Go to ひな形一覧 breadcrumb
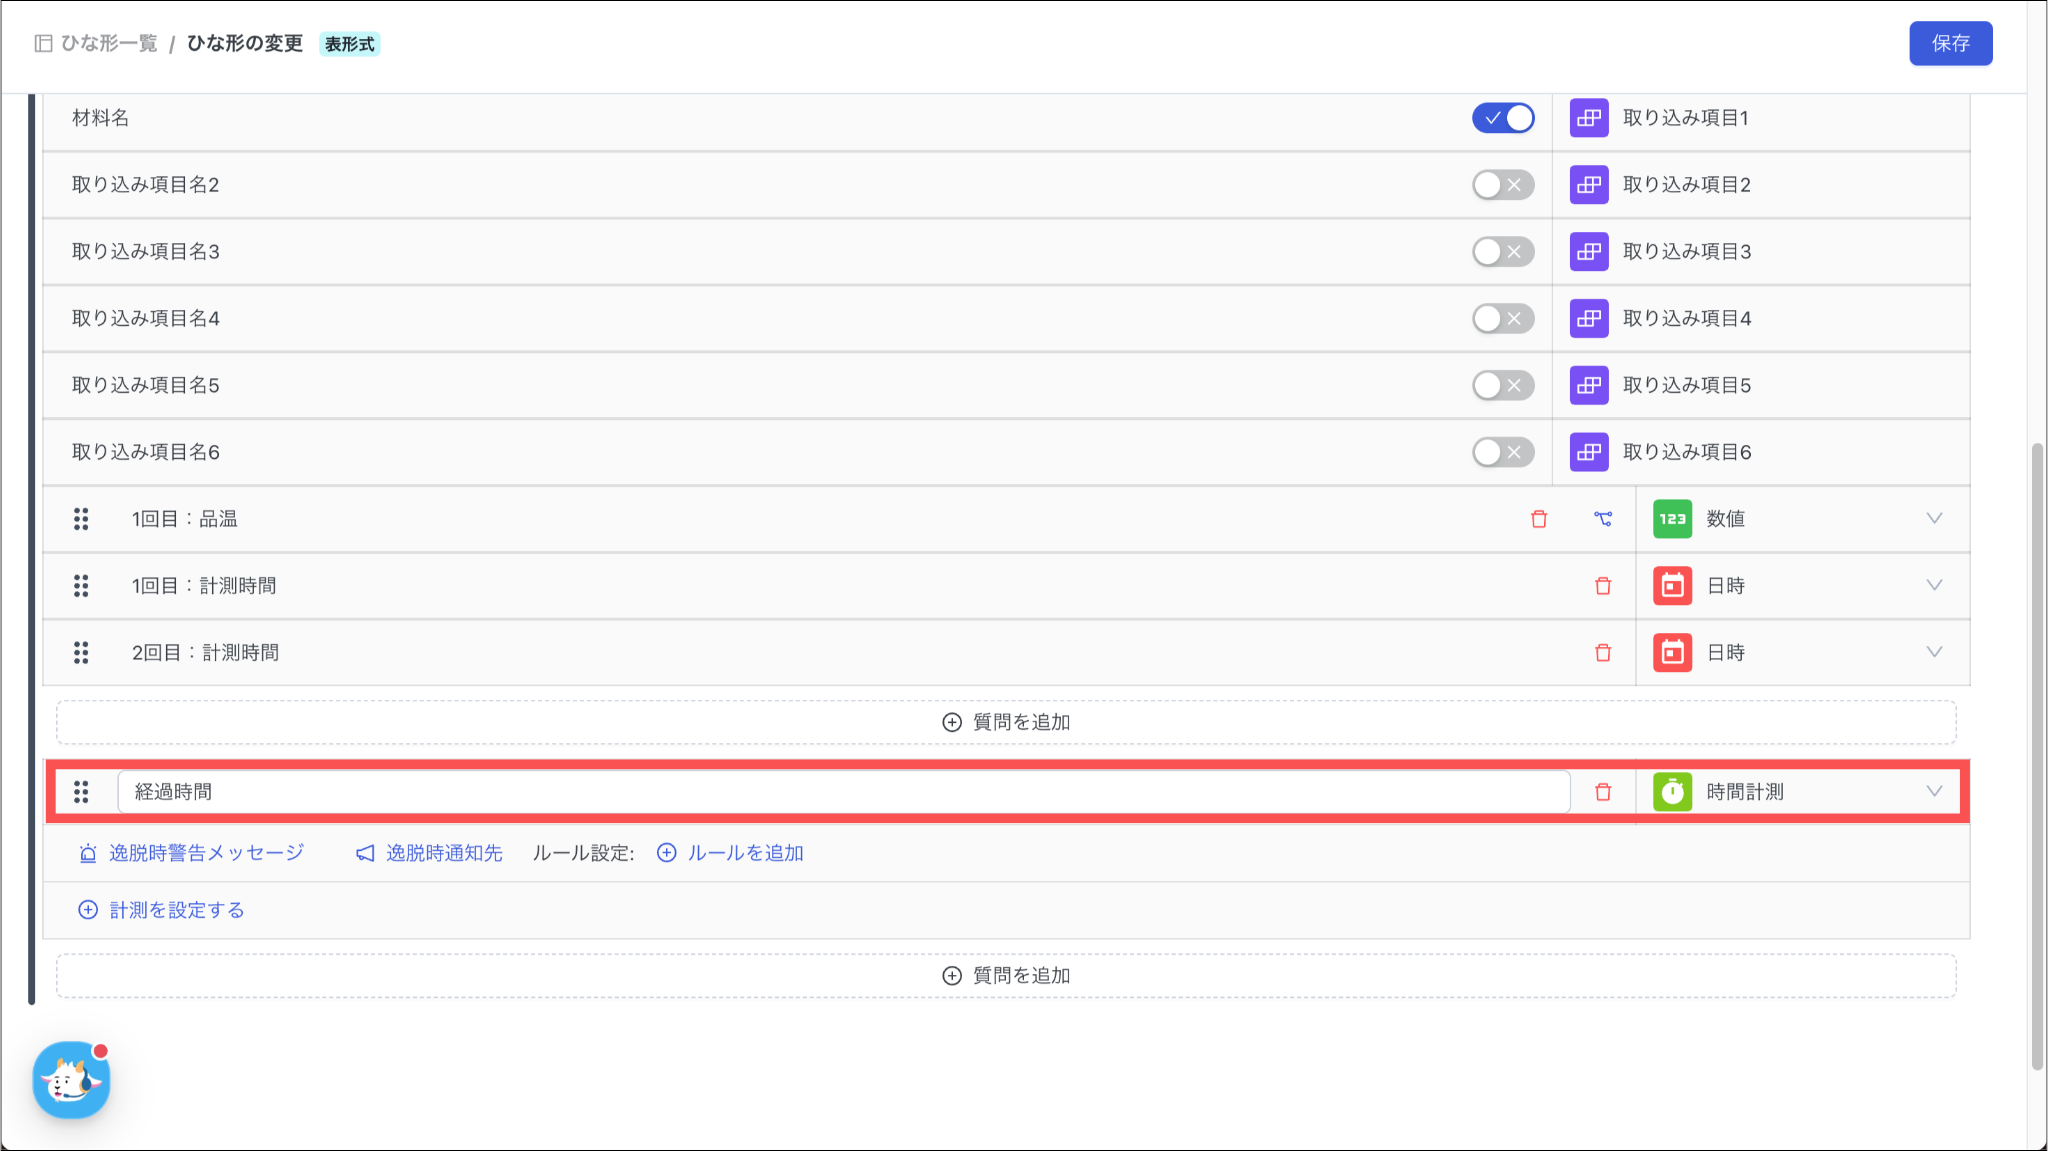This screenshot has height=1151, width=2048. click(x=108, y=43)
